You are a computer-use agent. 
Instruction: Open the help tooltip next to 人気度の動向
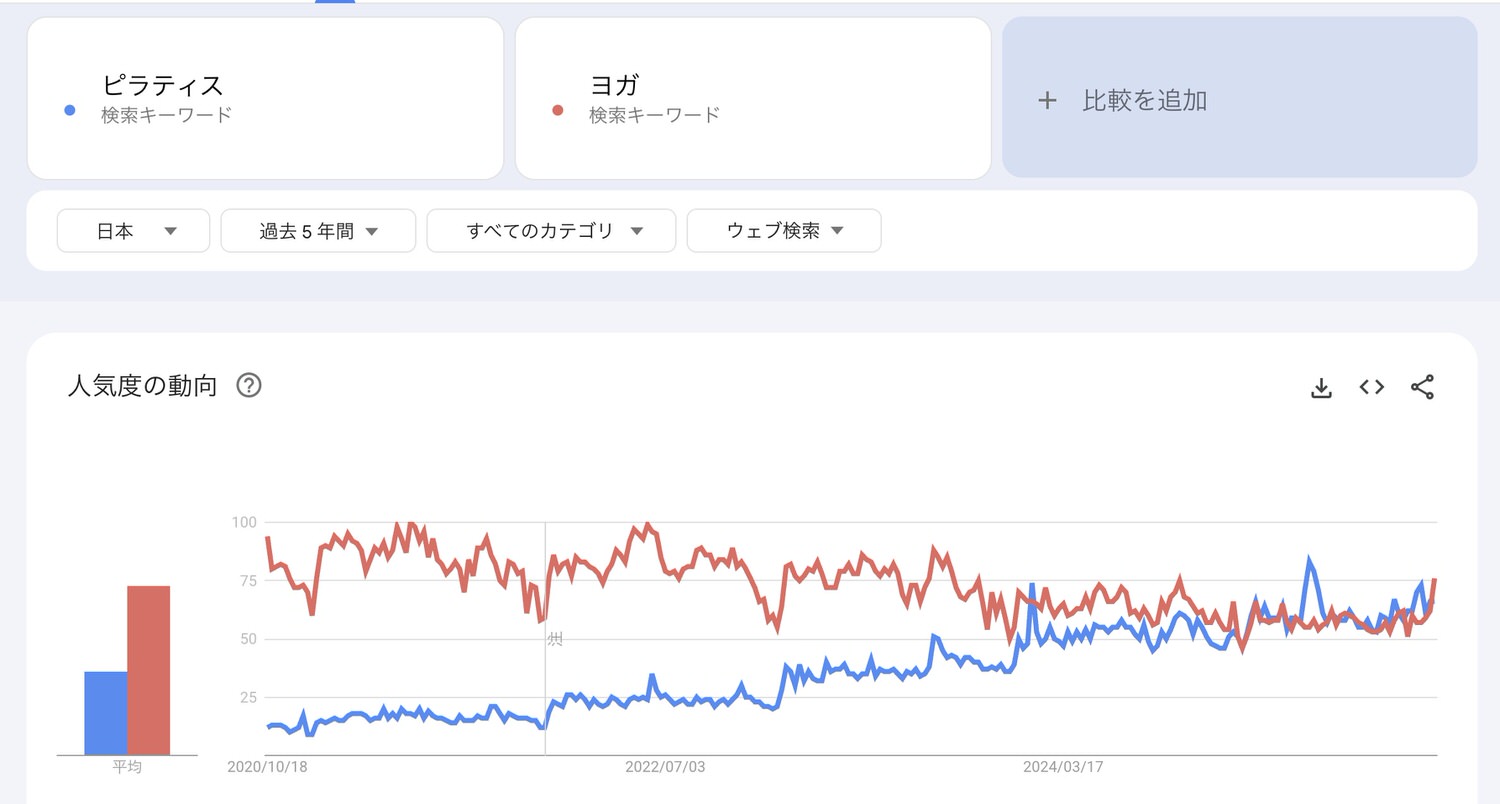[248, 386]
